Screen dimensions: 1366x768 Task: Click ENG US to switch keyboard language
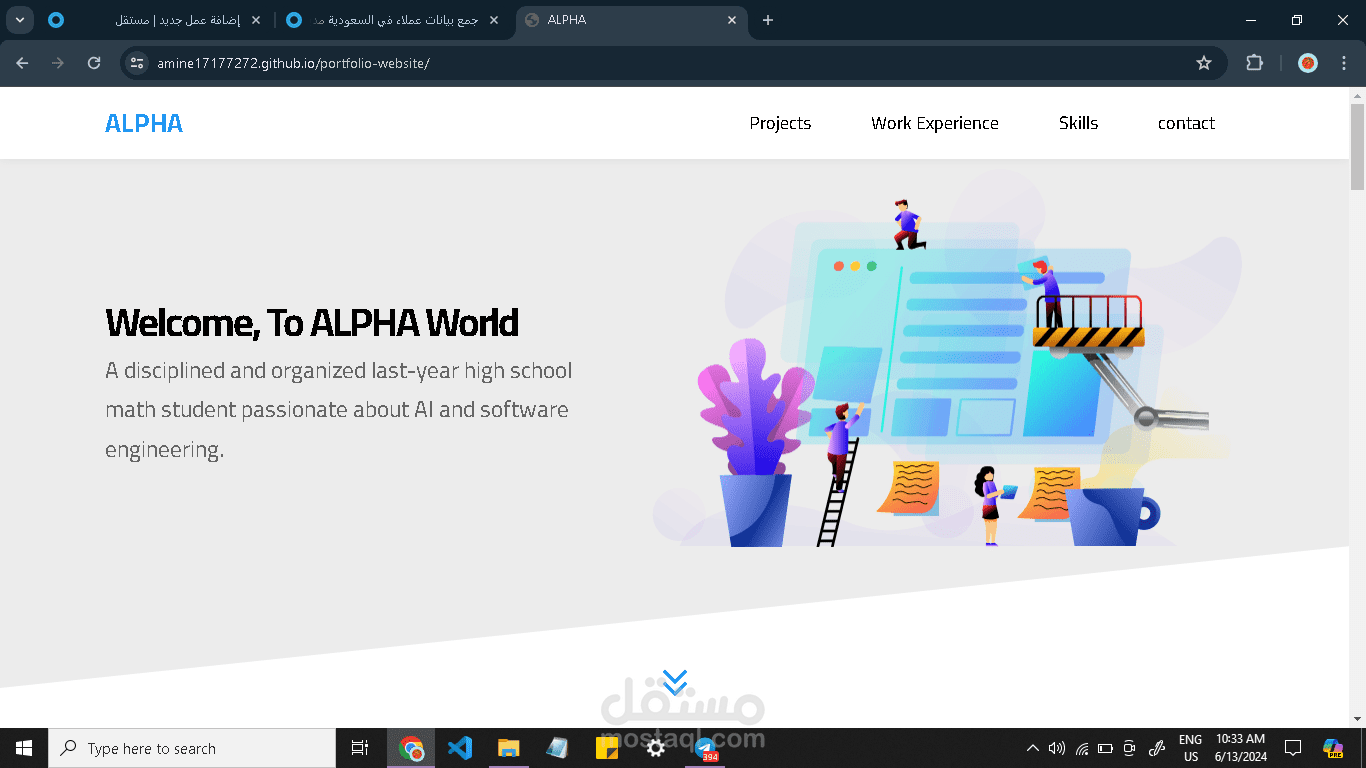(1190, 747)
